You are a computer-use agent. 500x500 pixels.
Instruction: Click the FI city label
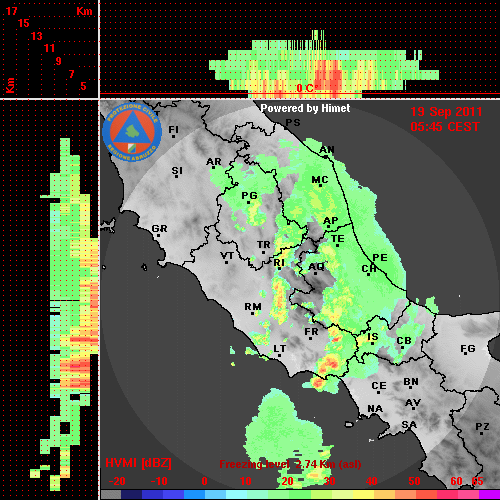(x=174, y=129)
